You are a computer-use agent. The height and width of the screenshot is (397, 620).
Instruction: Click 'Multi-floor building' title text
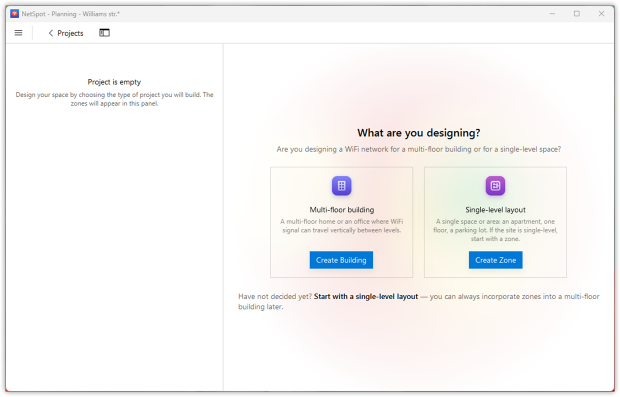tap(342, 210)
